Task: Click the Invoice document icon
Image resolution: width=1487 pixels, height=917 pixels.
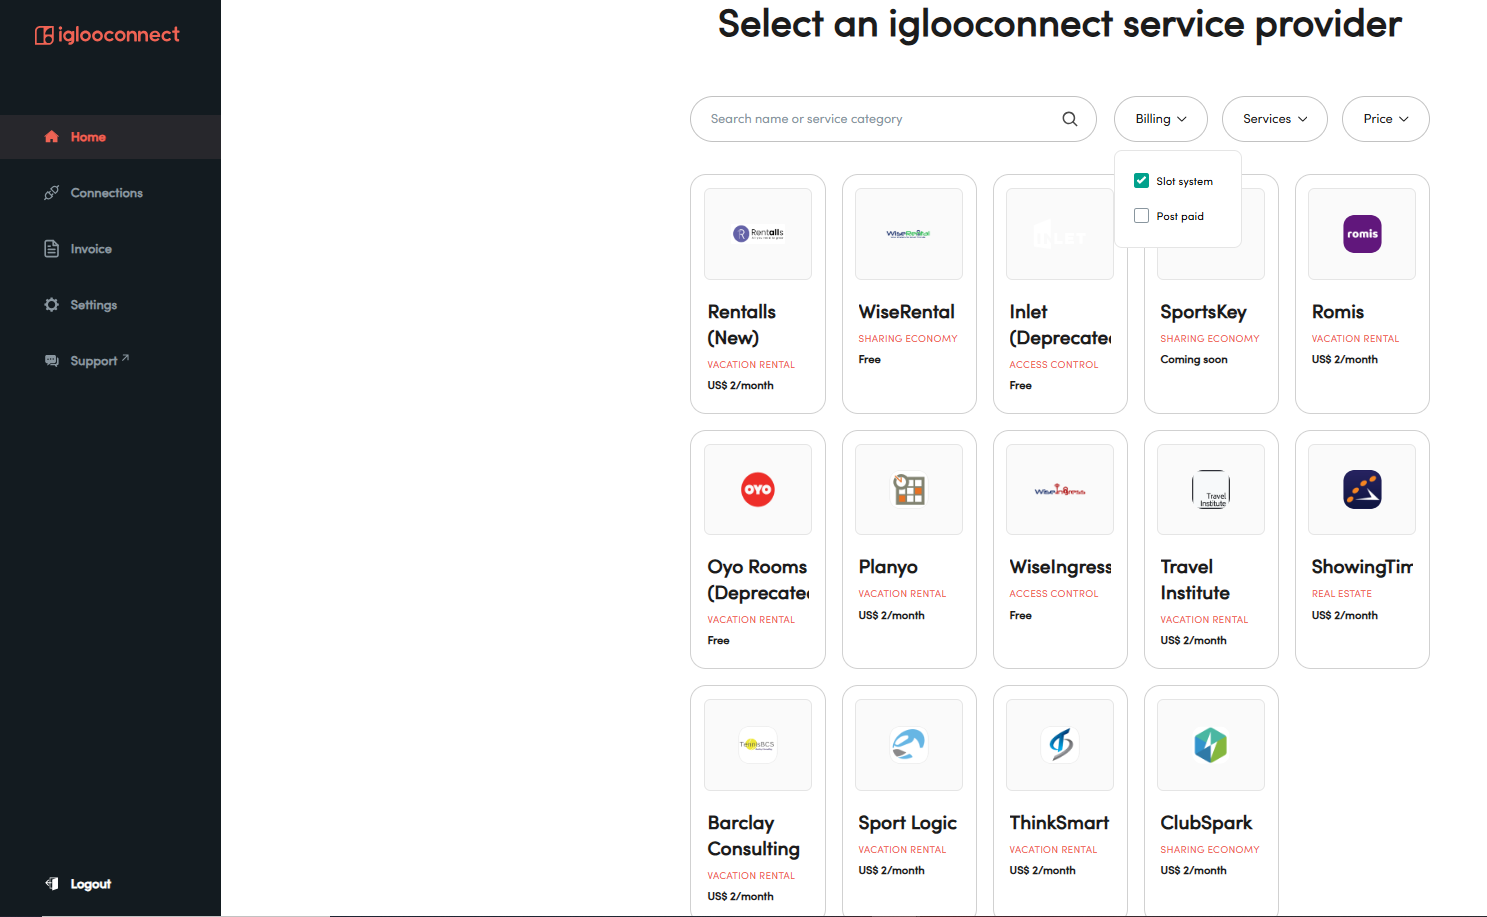Action: (x=52, y=249)
